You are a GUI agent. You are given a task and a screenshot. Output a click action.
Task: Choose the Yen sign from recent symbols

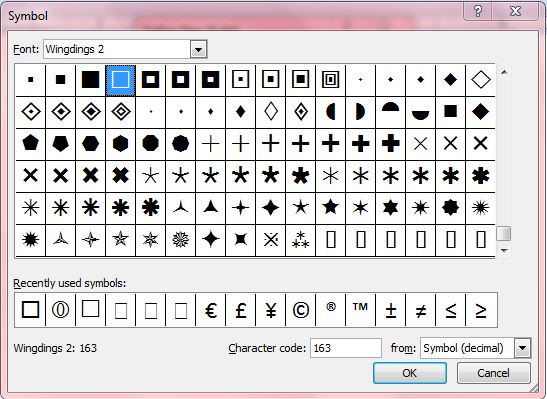(270, 310)
